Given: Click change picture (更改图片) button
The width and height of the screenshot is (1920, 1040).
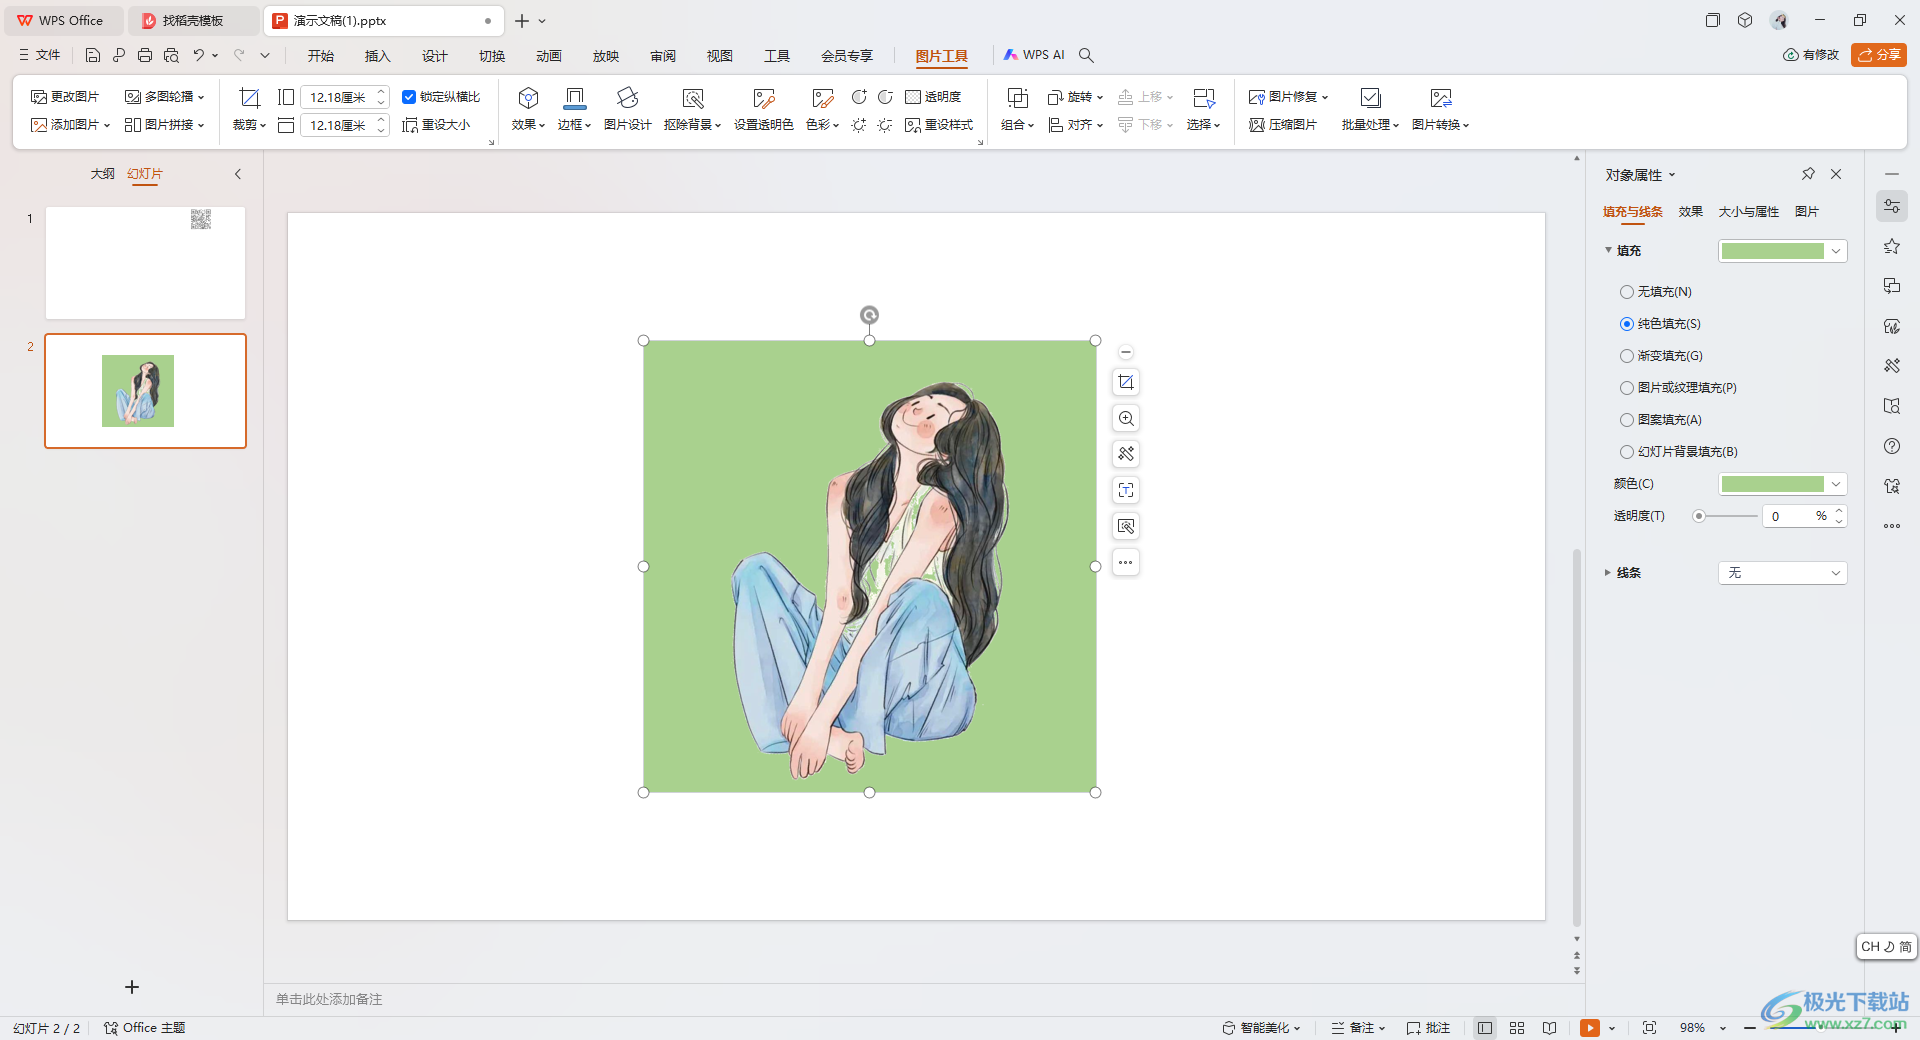Looking at the screenshot, I should tap(65, 97).
